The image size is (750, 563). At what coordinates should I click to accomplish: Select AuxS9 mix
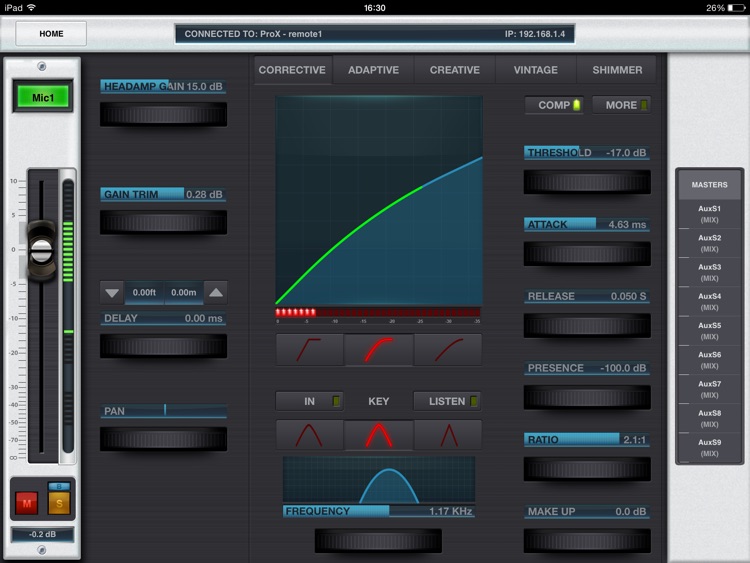coord(709,447)
